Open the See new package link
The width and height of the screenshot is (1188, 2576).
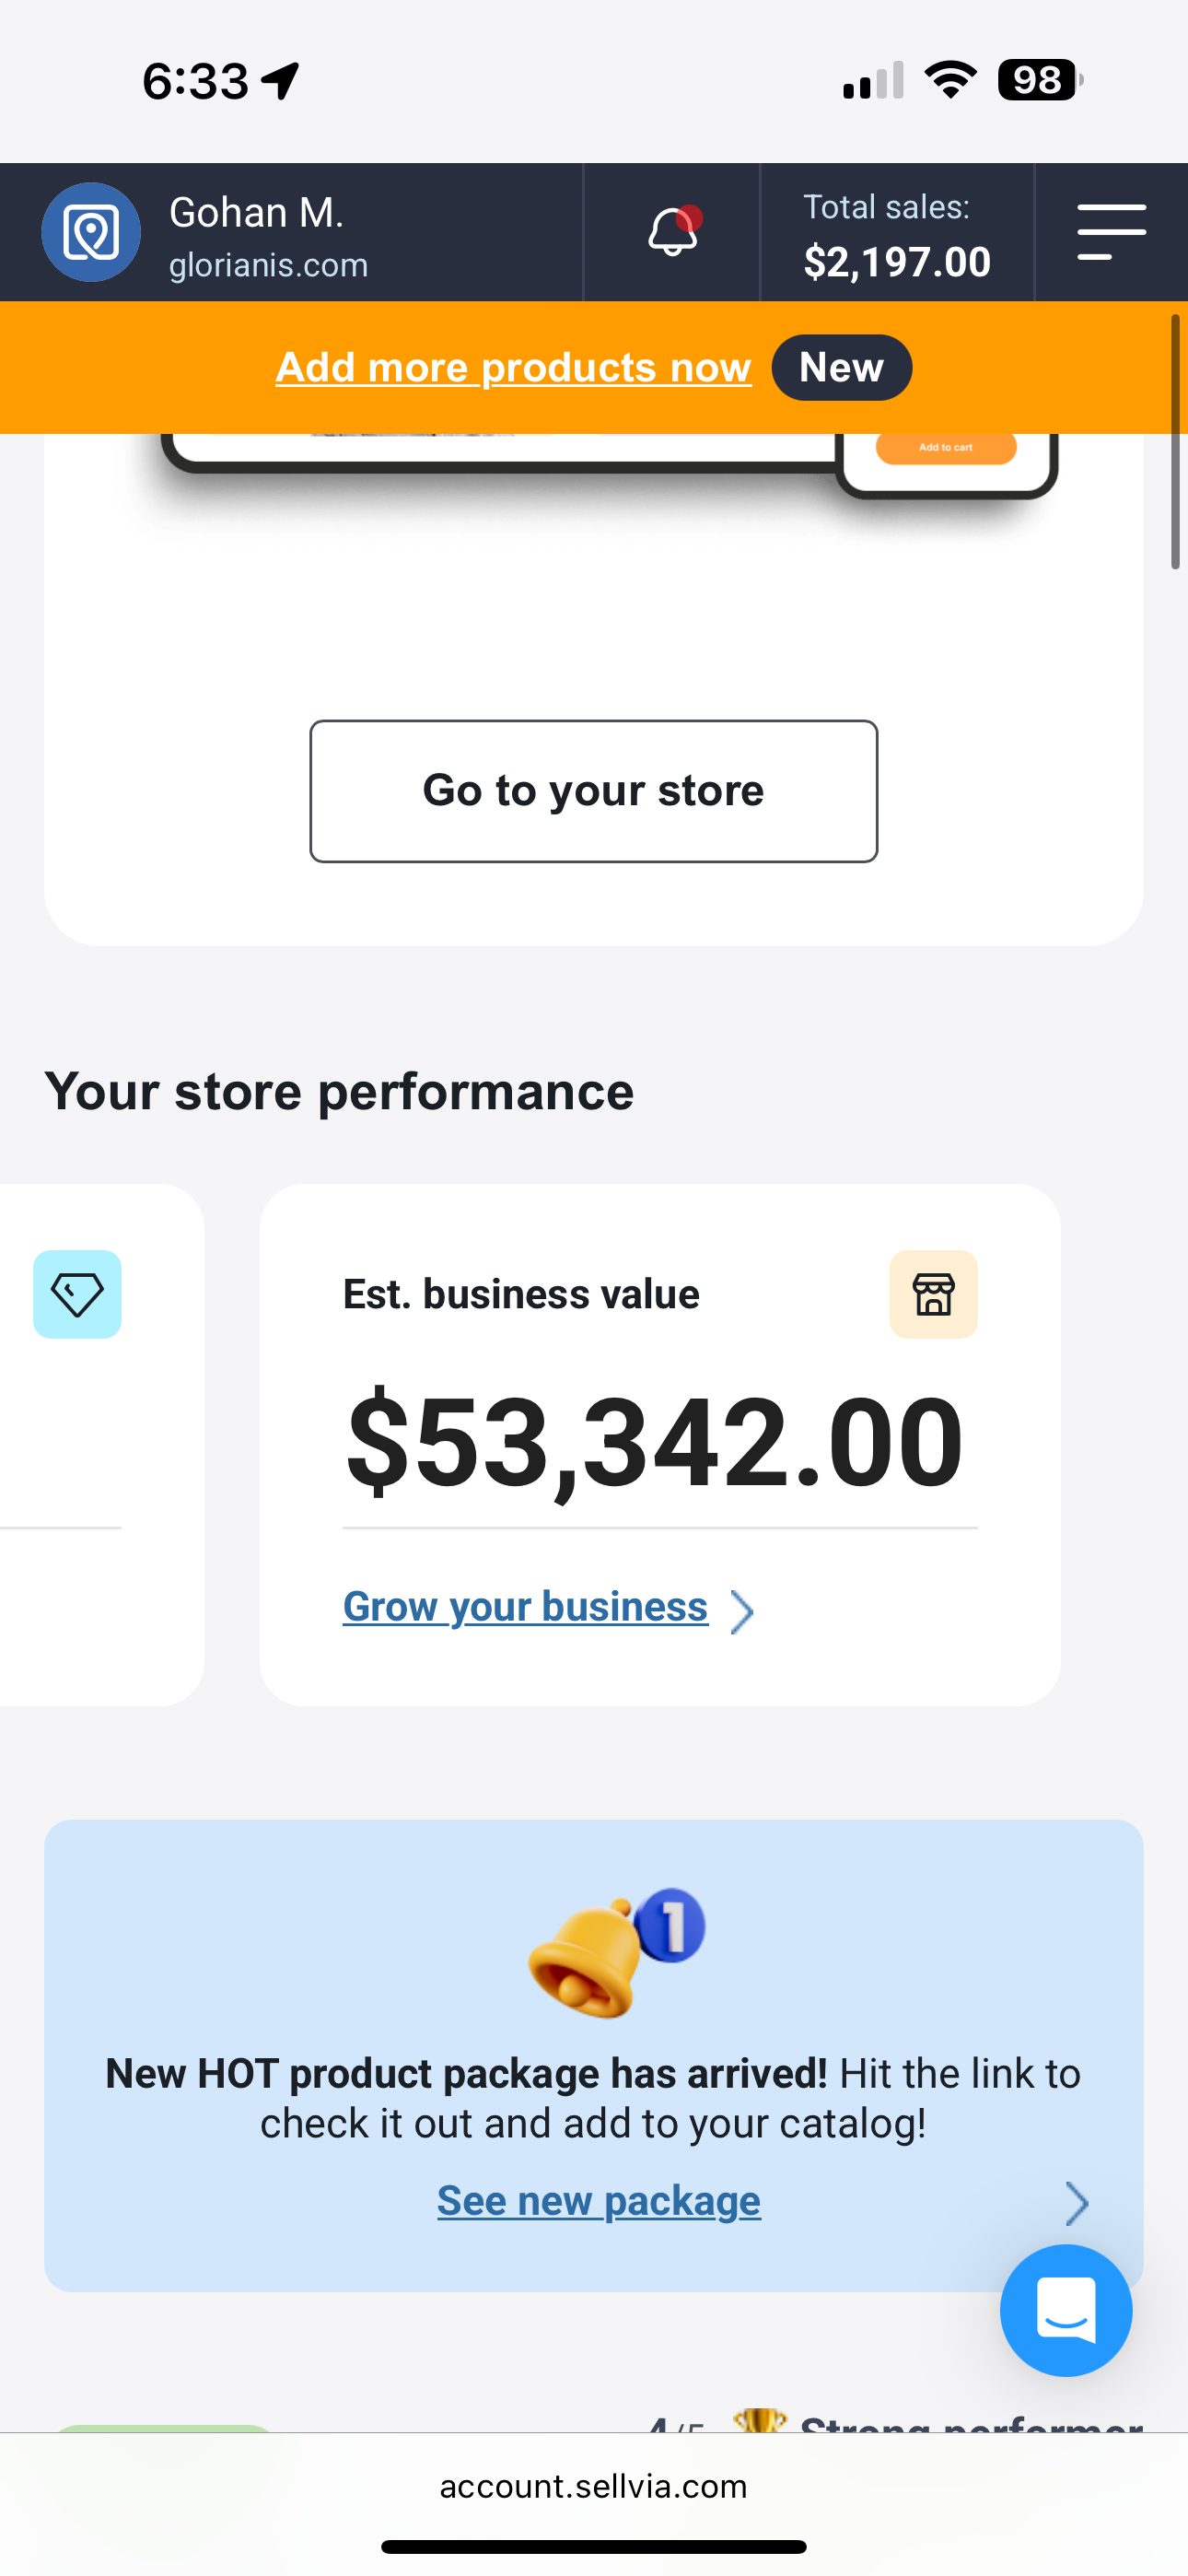(599, 2200)
